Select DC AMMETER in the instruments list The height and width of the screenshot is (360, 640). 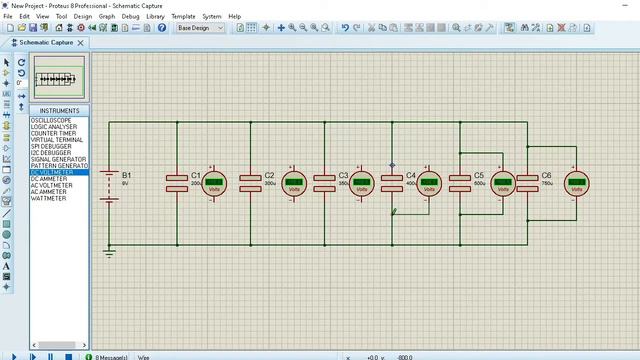tap(49, 179)
